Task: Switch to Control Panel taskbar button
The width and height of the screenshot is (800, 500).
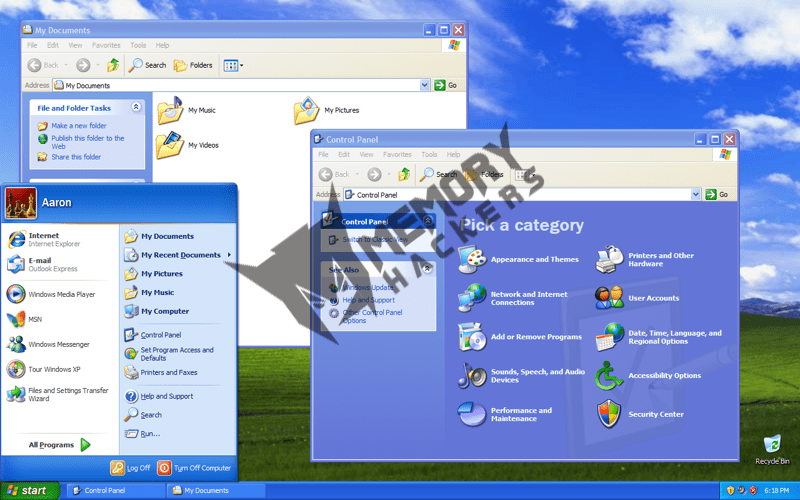Action: click(x=115, y=491)
